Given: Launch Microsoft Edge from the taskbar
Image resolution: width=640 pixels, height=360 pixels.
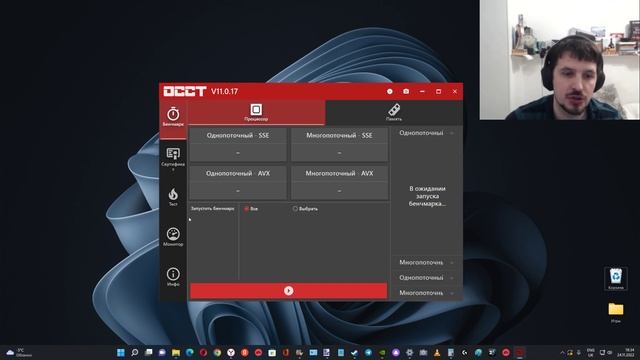Looking at the screenshot, I should click(x=190, y=353).
